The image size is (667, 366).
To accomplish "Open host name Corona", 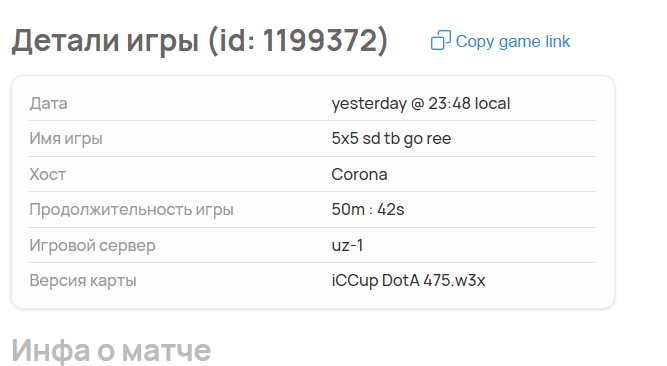I will coord(359,174).
